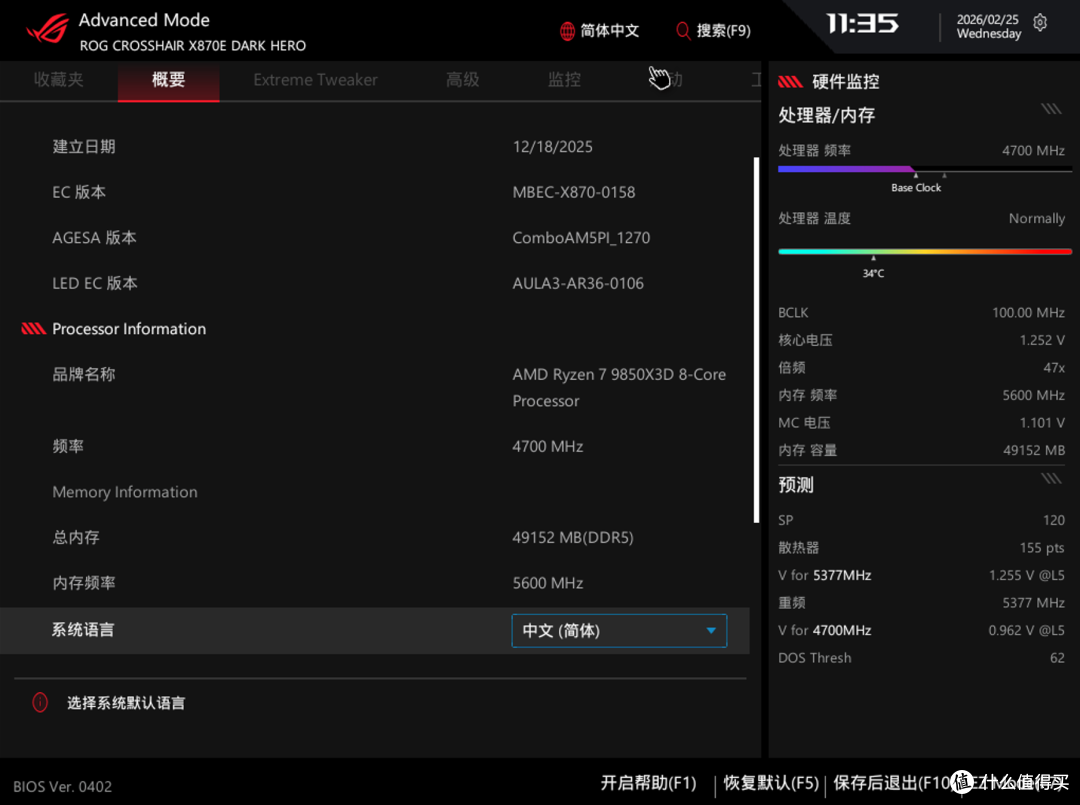
Task: Click red stripes icon beside Processor Information
Action: point(34,328)
